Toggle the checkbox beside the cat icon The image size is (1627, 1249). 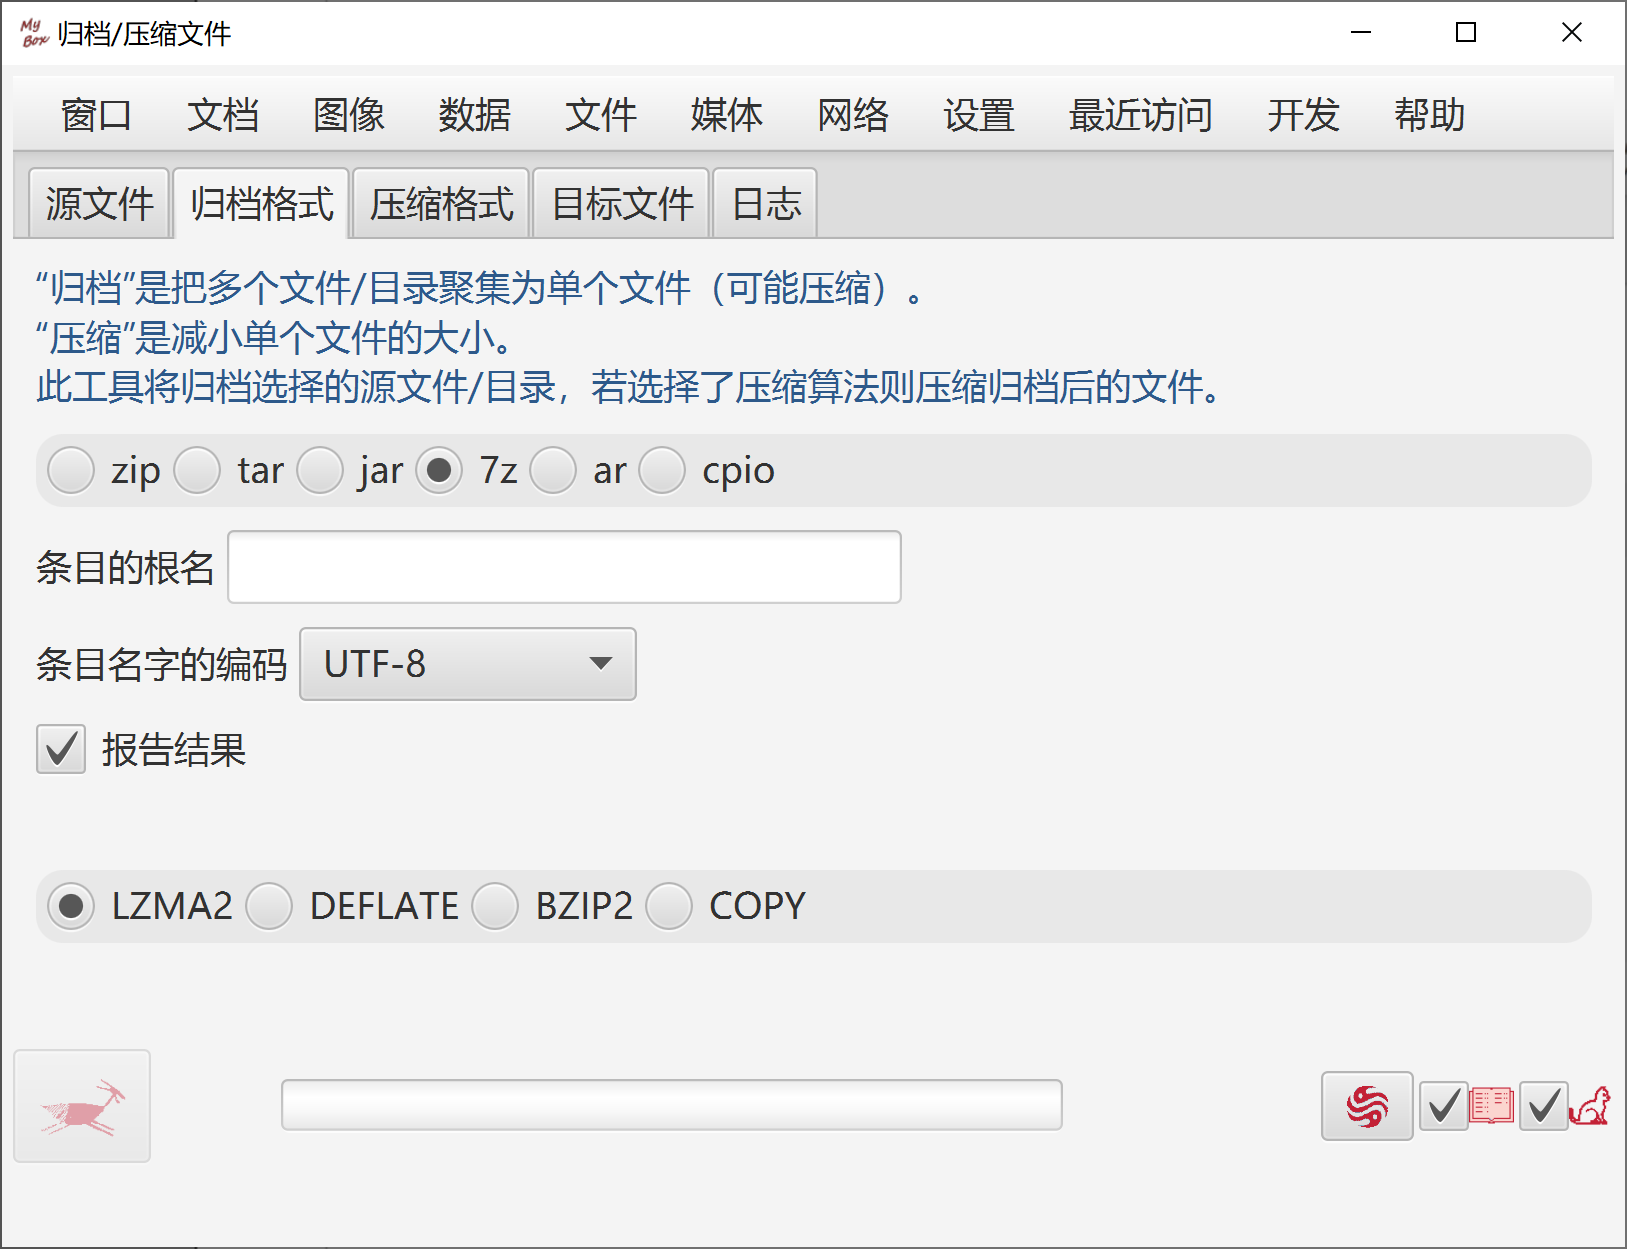click(1543, 1106)
